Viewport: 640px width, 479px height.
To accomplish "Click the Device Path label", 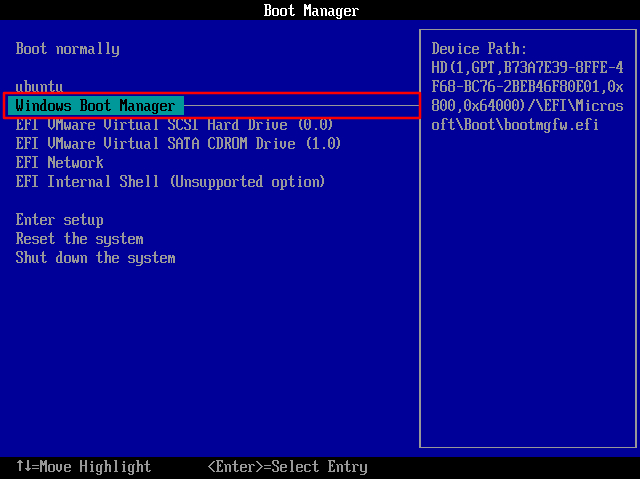I will tap(479, 49).
